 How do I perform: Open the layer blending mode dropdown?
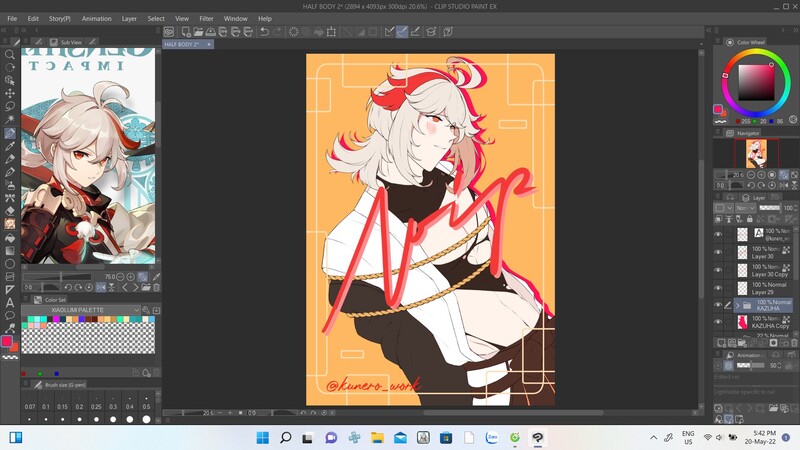coord(746,208)
